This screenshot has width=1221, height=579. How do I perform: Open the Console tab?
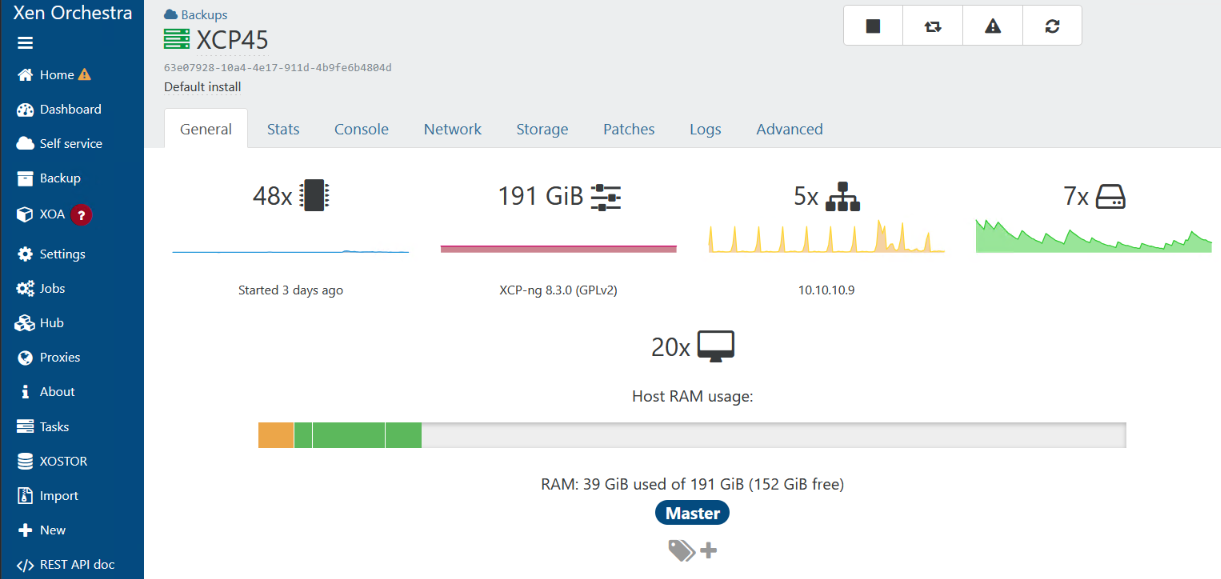click(x=361, y=129)
